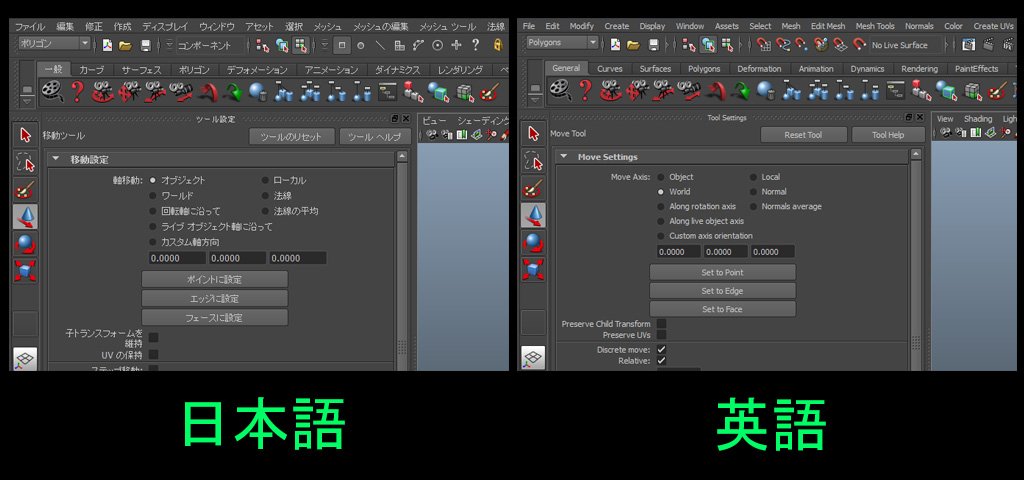
Task: Open shelf options arrow in Japanese window
Action: [x=27, y=103]
